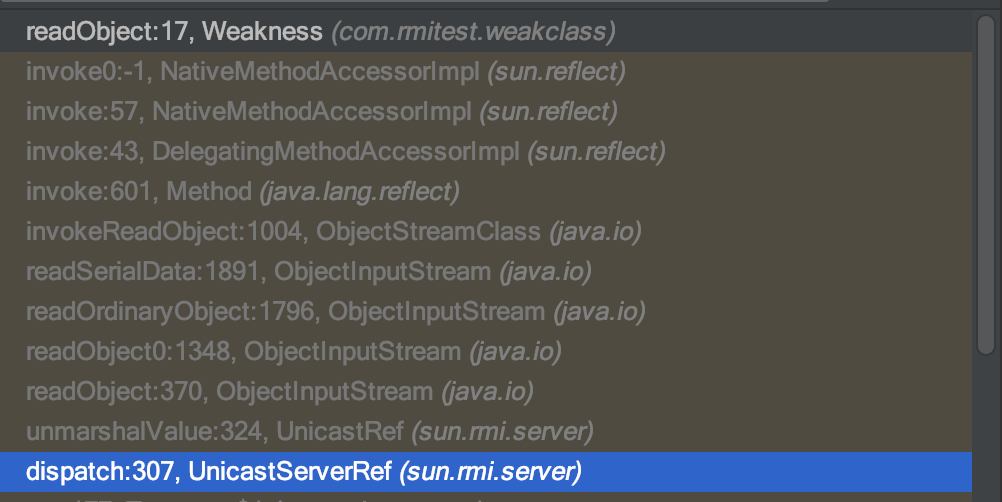The image size is (1002, 502).
Task: Click (sun.rmi.server) label on unmarshalValue row
Action: tap(502, 432)
